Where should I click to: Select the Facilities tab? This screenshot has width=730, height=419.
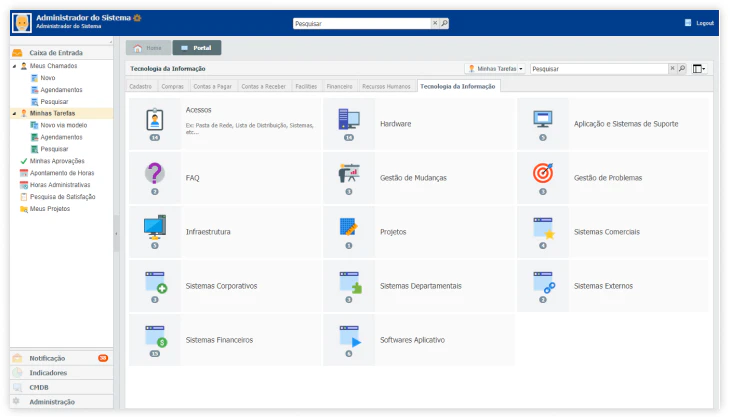point(306,87)
